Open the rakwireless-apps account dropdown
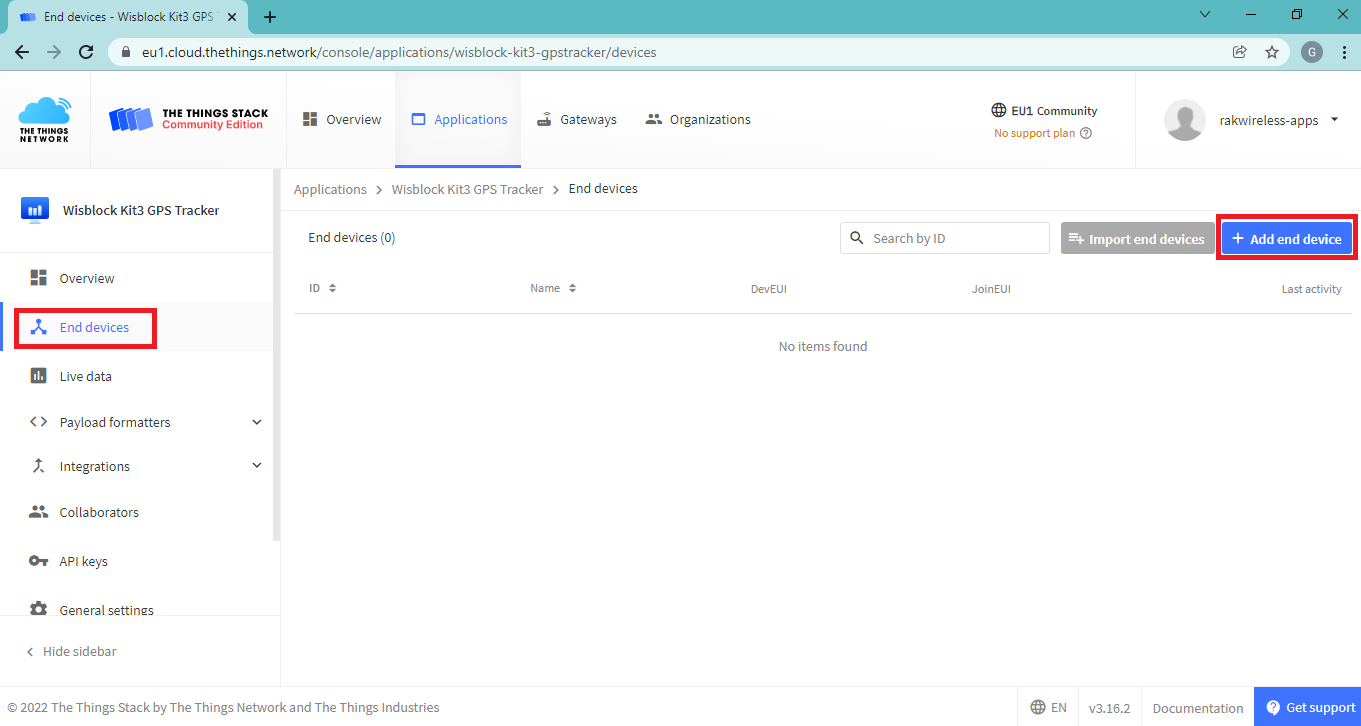The width and height of the screenshot is (1361, 726). tap(1334, 120)
